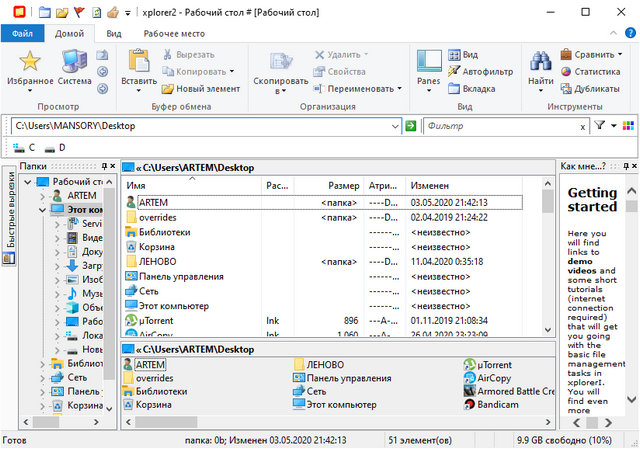Toggle the Автофильтр option

coord(480,72)
